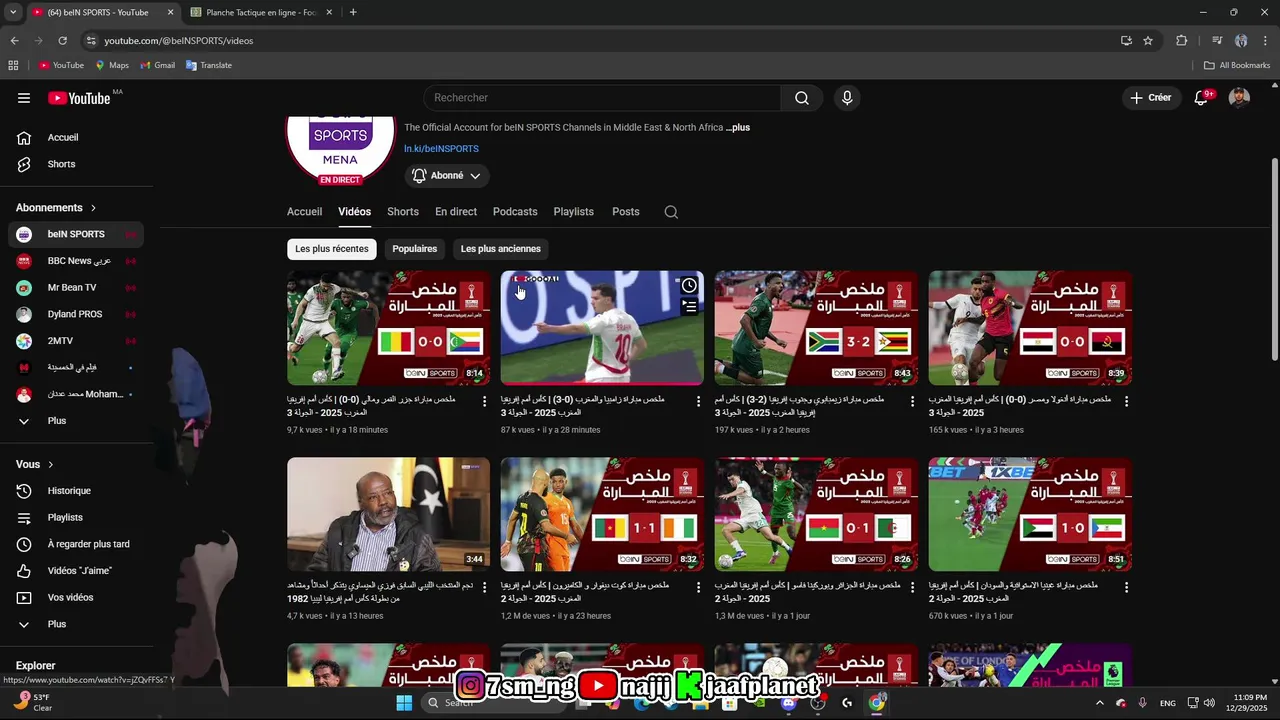Open options menu for 165 k vues video
Image resolution: width=1280 pixels, height=720 pixels.
click(1126, 401)
